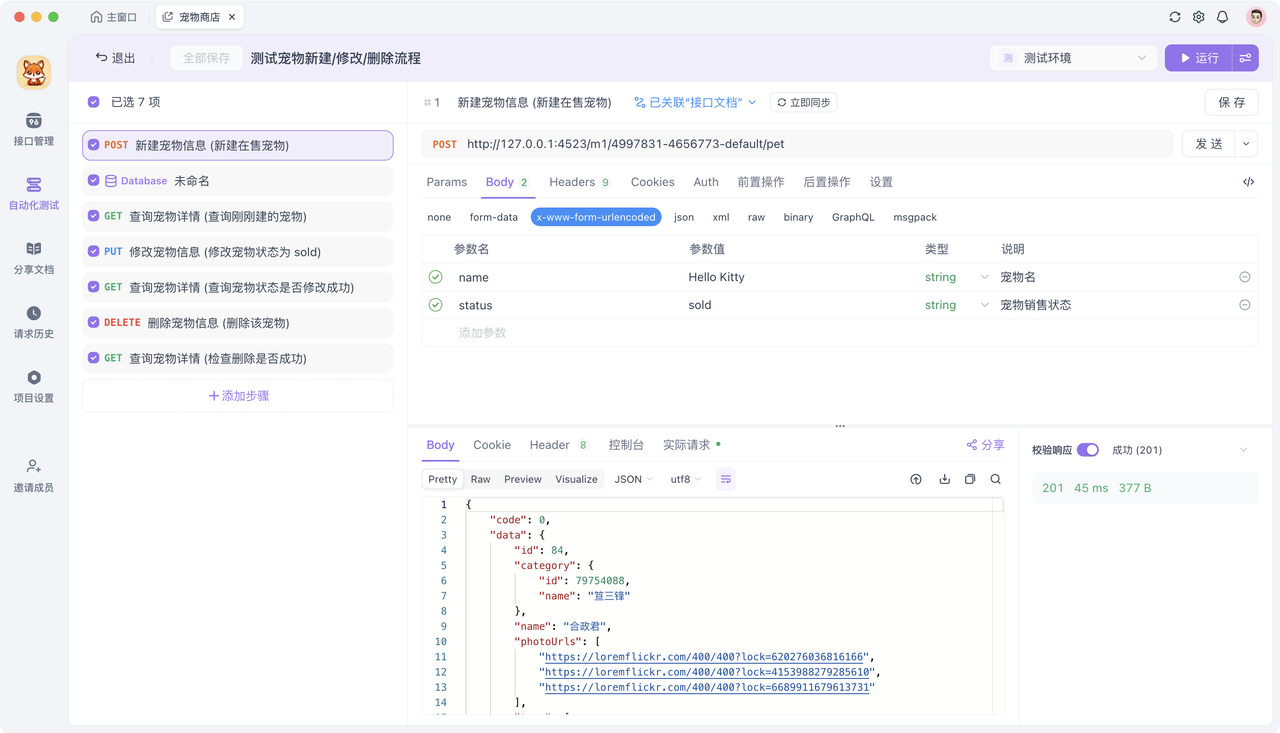Open dropdown arrow next to 发送
This screenshot has width=1280, height=733.
1246,144
